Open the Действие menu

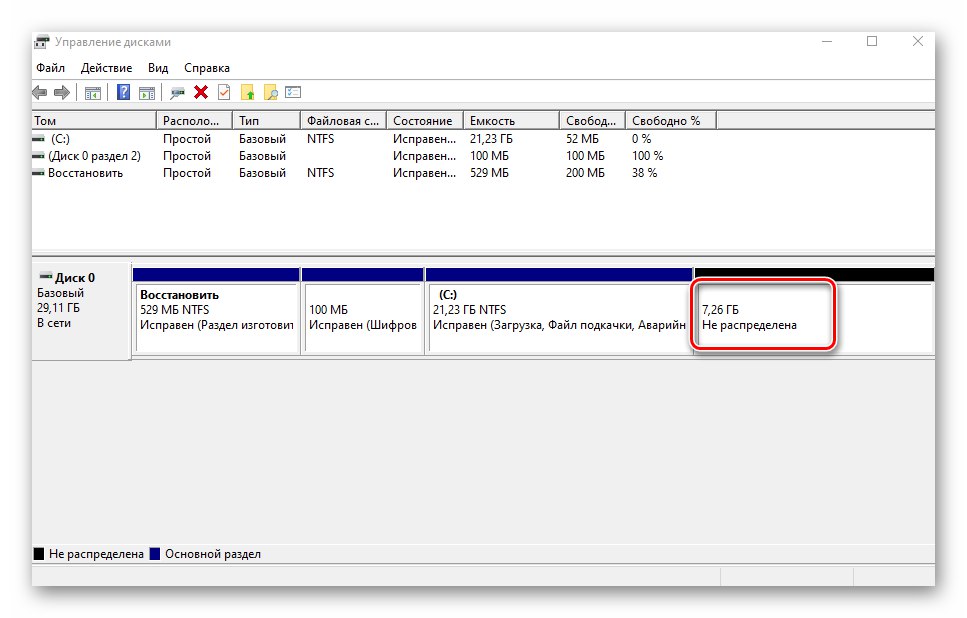(106, 68)
